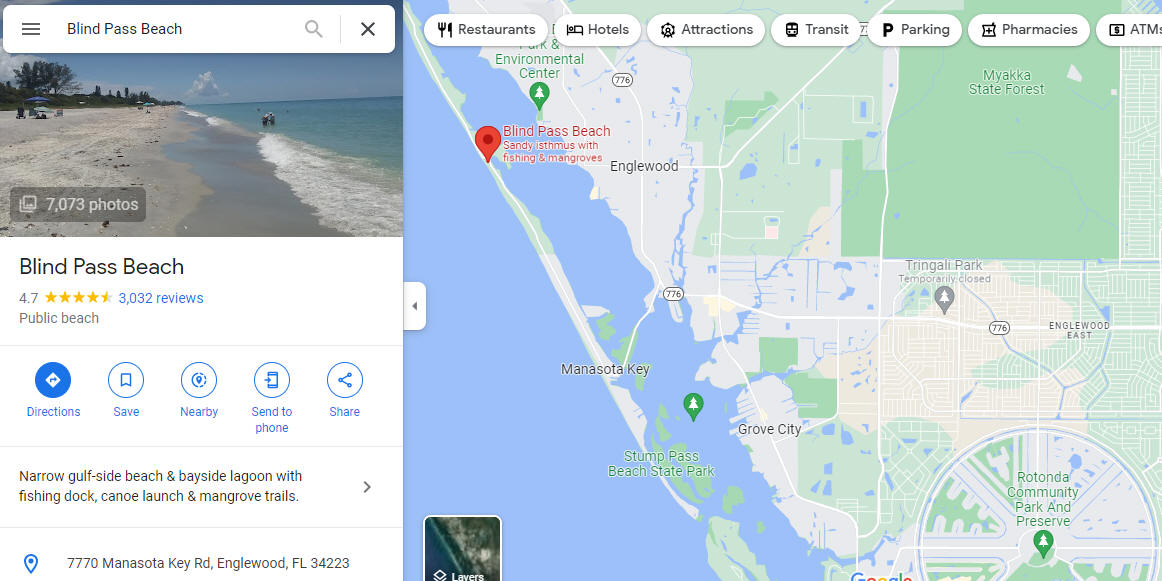Share Blind Pass Beach location
The image size is (1162, 581).
tap(345, 380)
